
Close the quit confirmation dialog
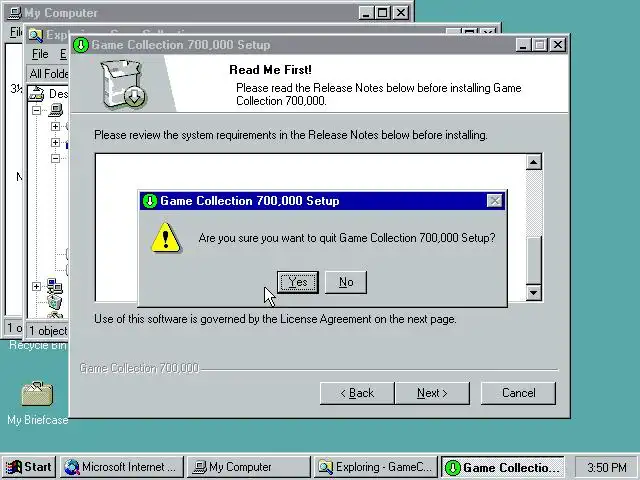click(x=494, y=201)
